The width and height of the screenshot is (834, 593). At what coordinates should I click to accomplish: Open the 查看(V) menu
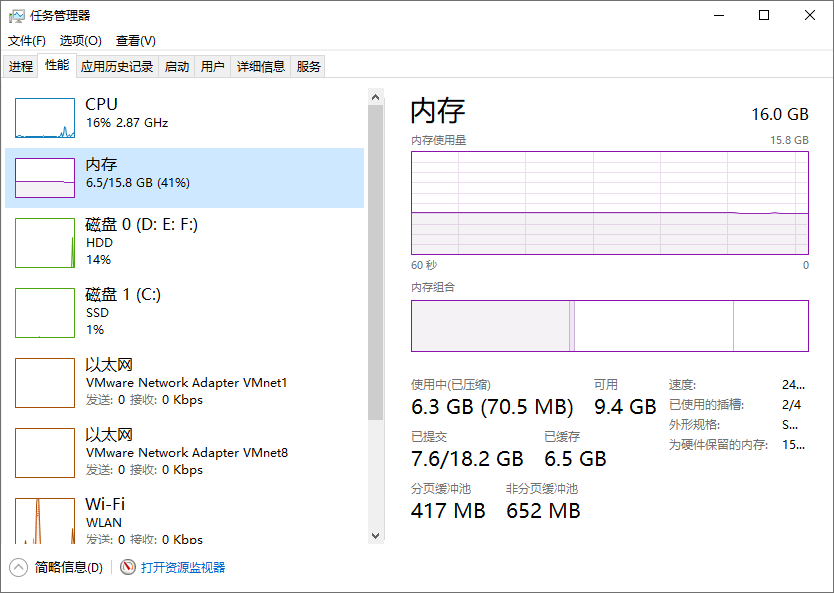point(135,41)
